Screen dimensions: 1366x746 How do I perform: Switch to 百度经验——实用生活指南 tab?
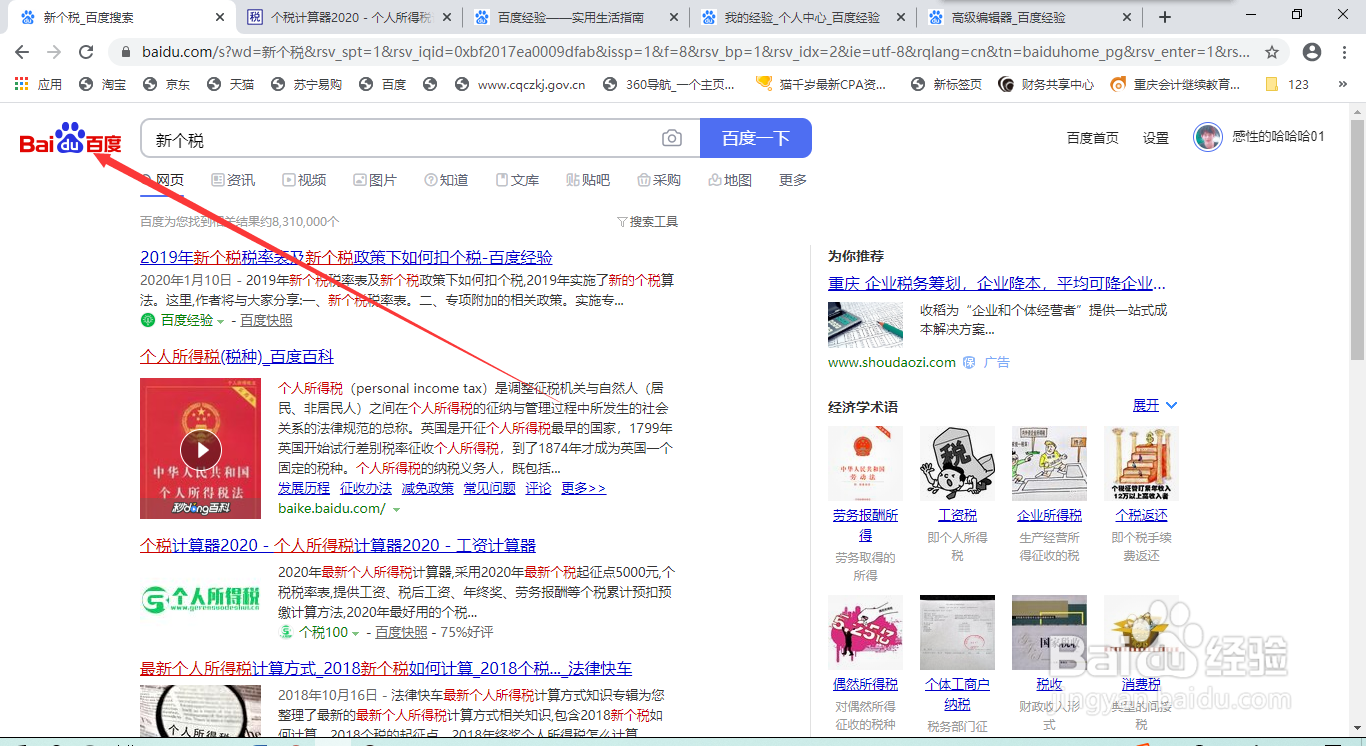577,17
